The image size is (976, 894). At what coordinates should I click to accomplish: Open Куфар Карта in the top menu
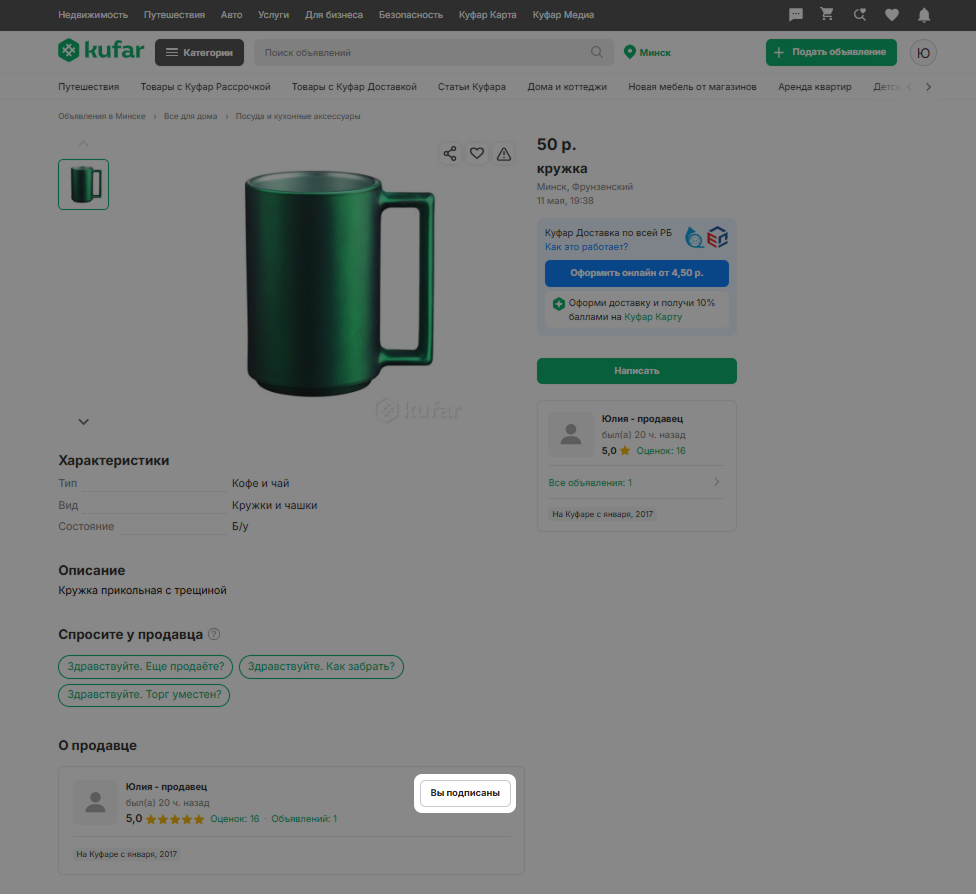coord(487,14)
